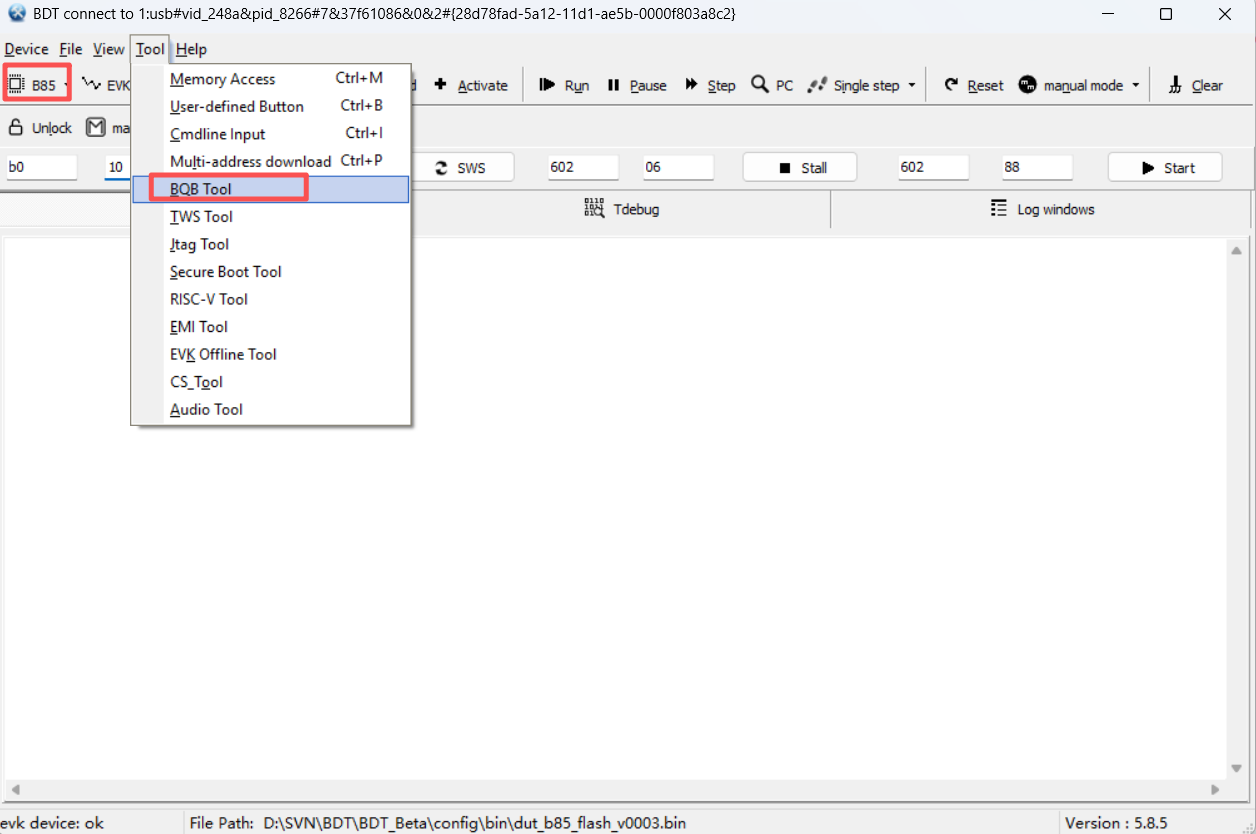Open the manual mode dropdown
1256x834 pixels.
click(x=1136, y=86)
